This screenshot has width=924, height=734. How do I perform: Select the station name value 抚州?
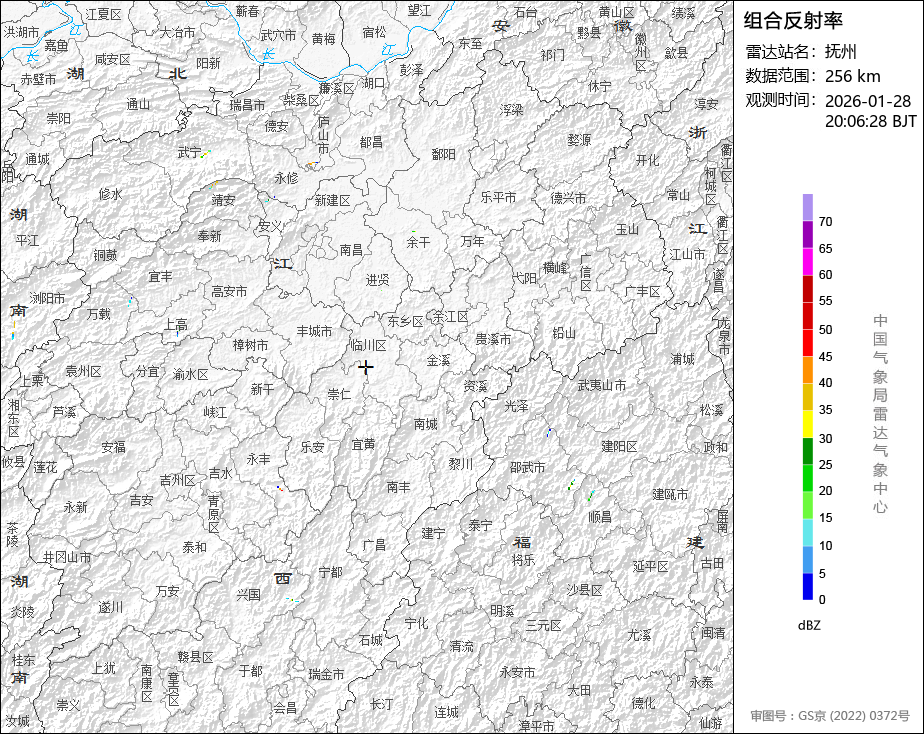tap(840, 52)
